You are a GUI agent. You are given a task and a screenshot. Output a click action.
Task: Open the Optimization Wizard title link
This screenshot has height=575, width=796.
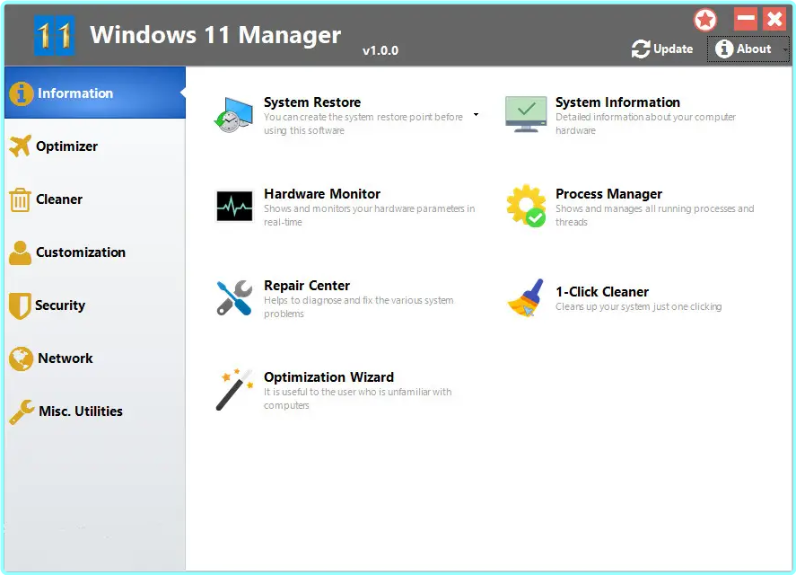(x=328, y=377)
